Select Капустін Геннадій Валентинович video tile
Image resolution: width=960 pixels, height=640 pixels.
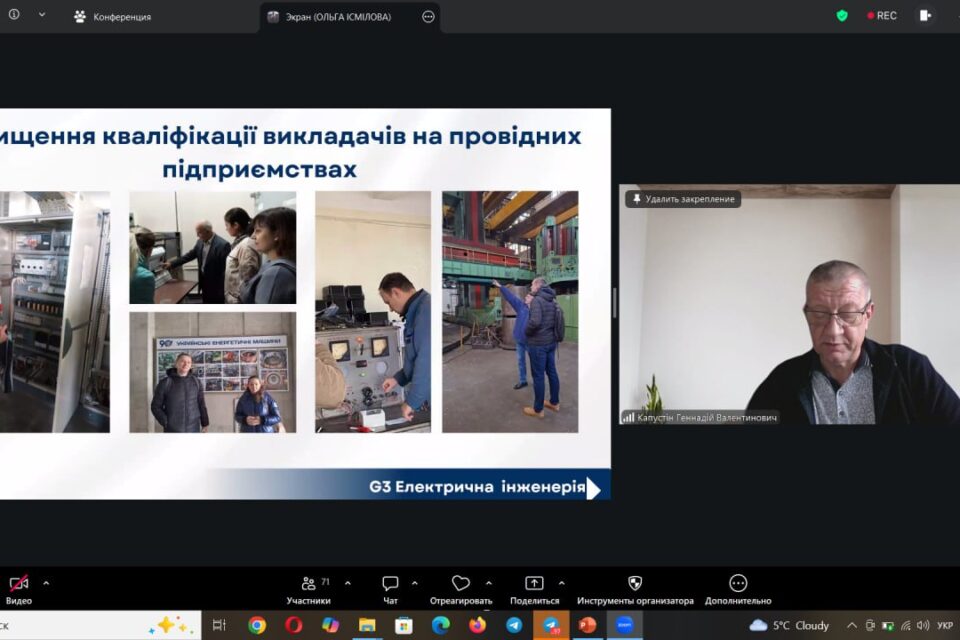(789, 304)
